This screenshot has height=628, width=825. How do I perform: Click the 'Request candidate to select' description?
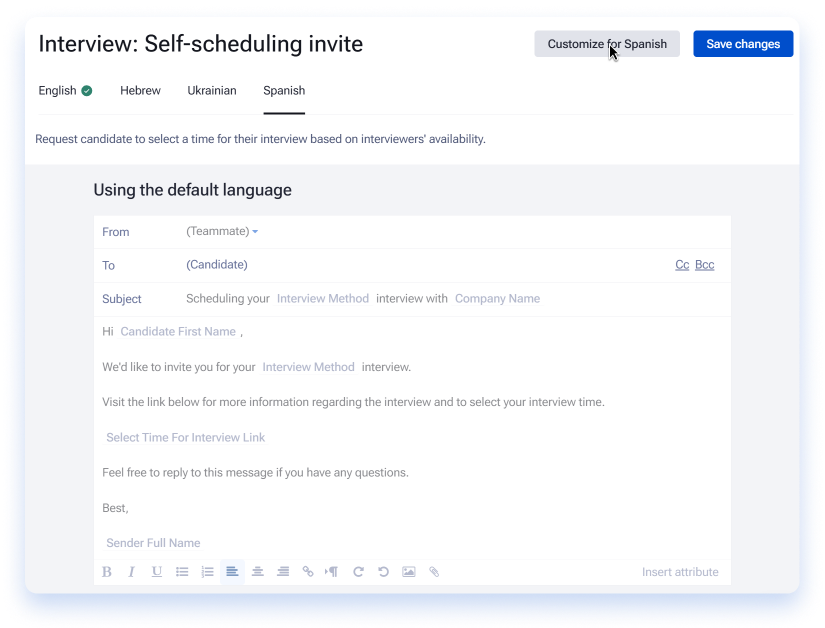(x=260, y=139)
